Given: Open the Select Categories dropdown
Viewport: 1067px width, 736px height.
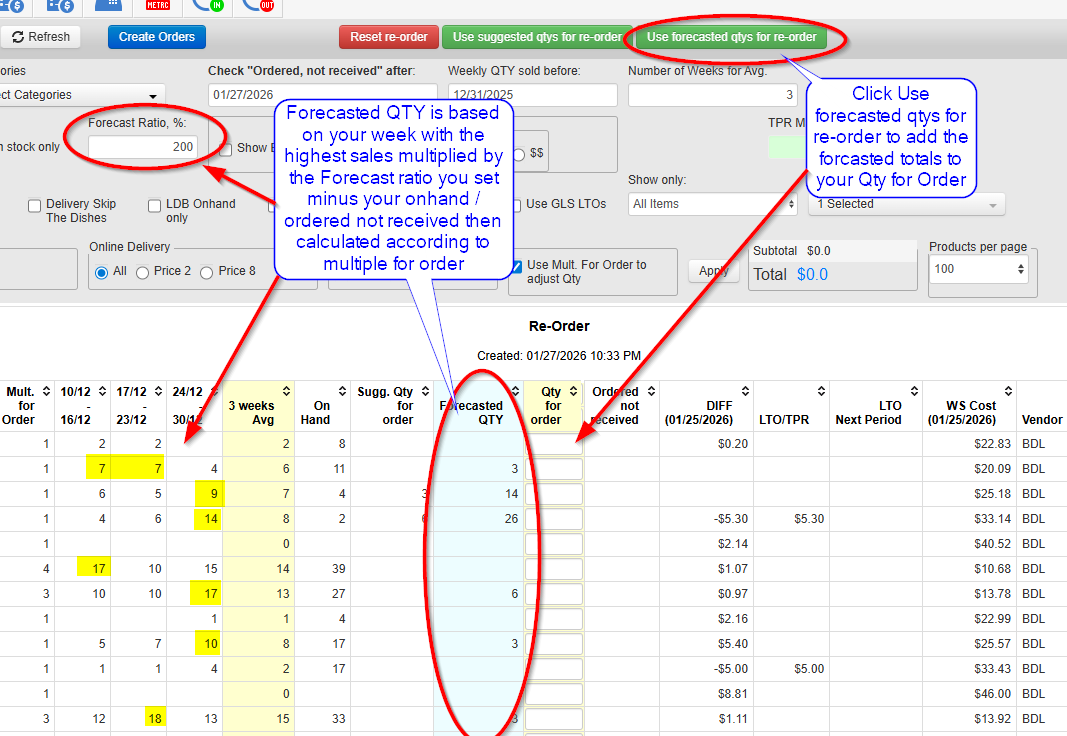Looking at the screenshot, I should point(80,95).
